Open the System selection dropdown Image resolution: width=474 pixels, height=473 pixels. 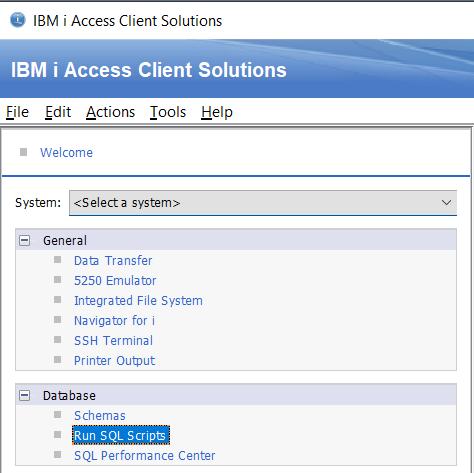263,203
